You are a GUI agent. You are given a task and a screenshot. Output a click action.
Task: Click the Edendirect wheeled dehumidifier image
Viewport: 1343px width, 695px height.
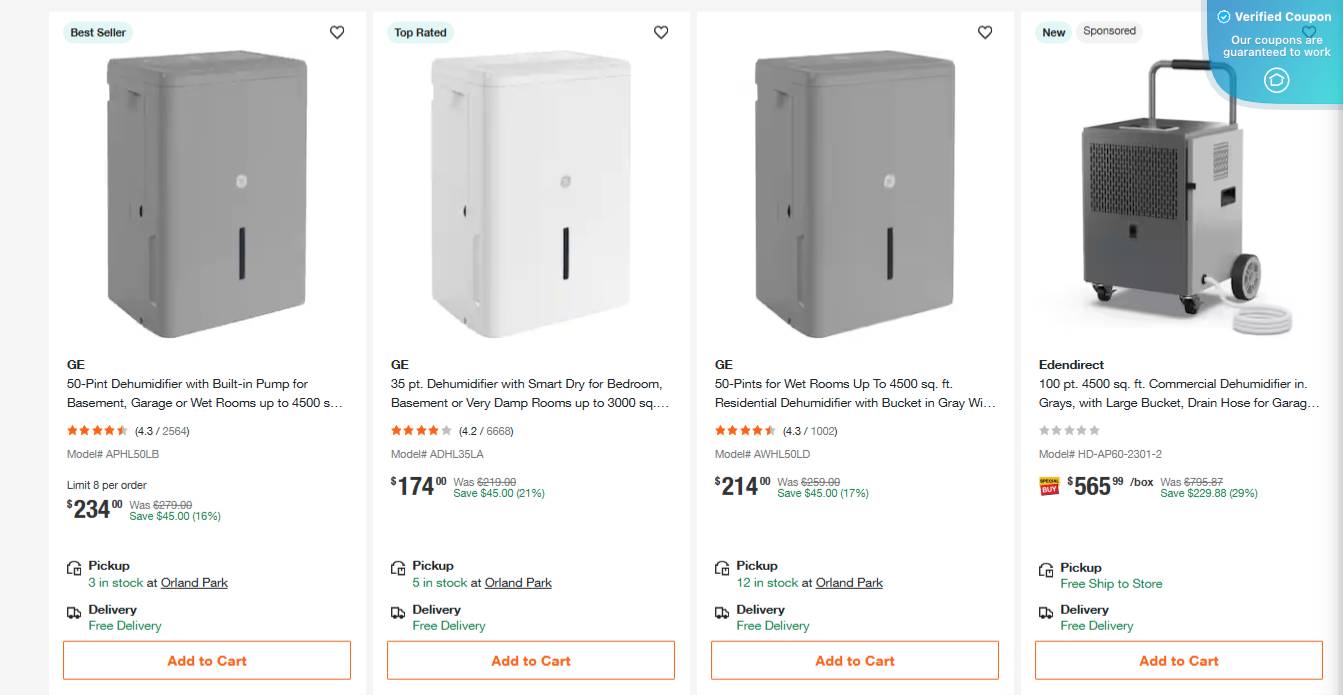(1170, 200)
